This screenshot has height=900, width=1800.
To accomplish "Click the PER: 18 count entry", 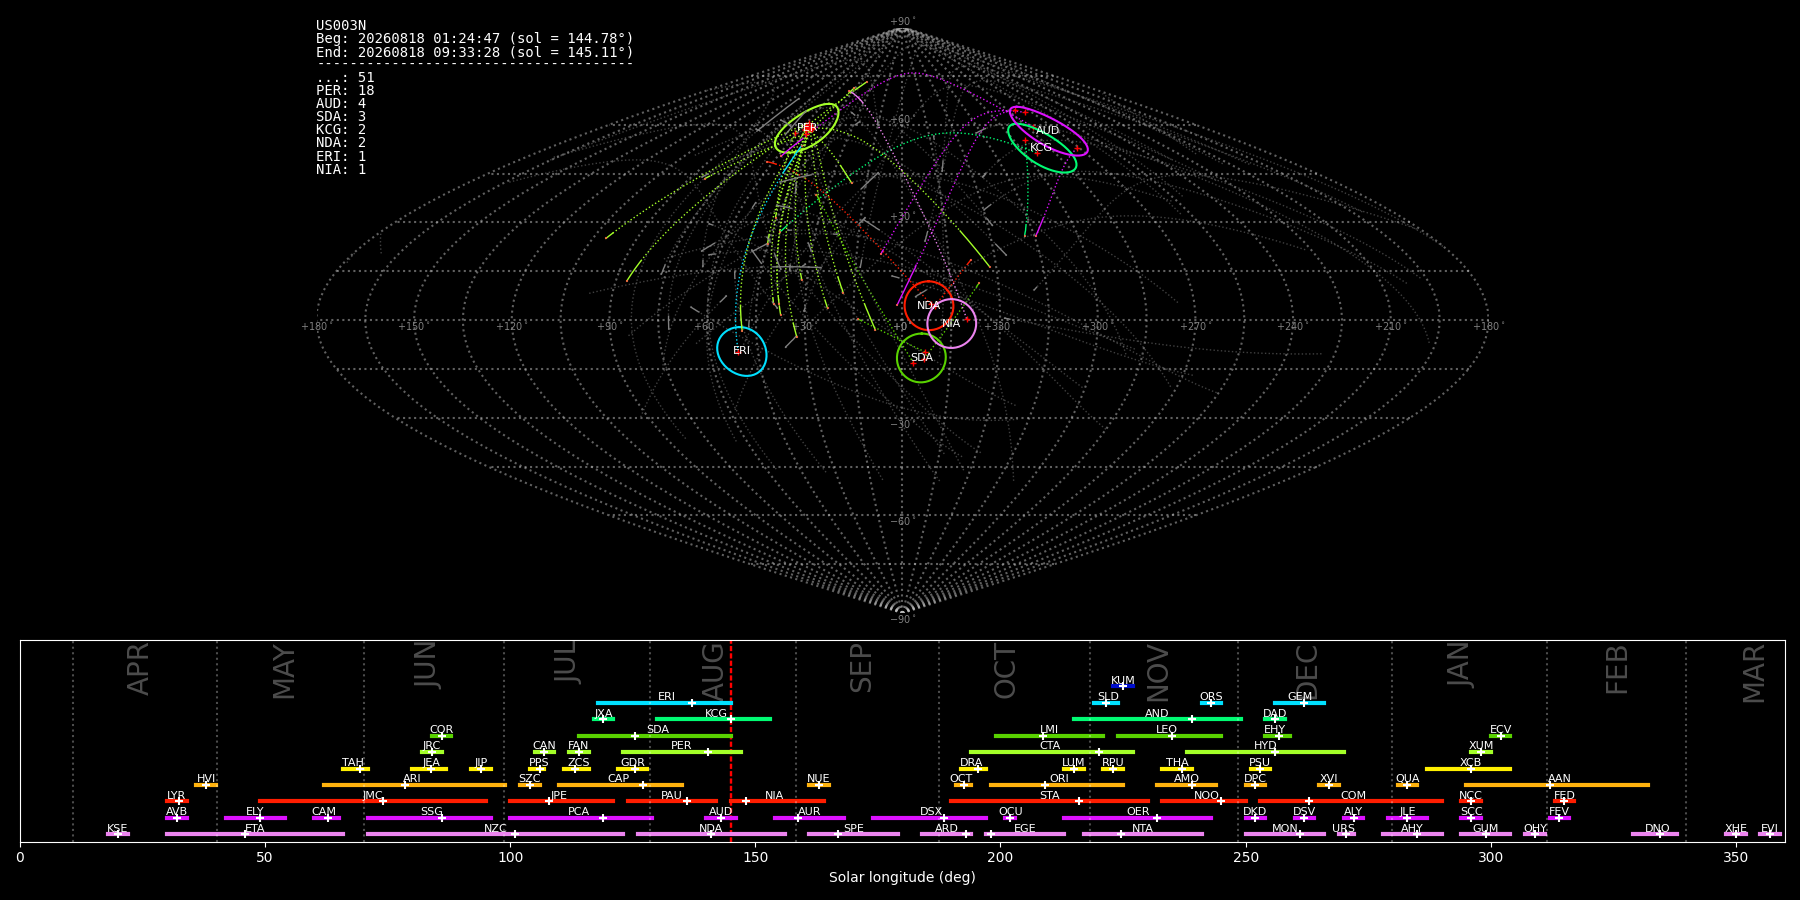I will [x=345, y=90].
